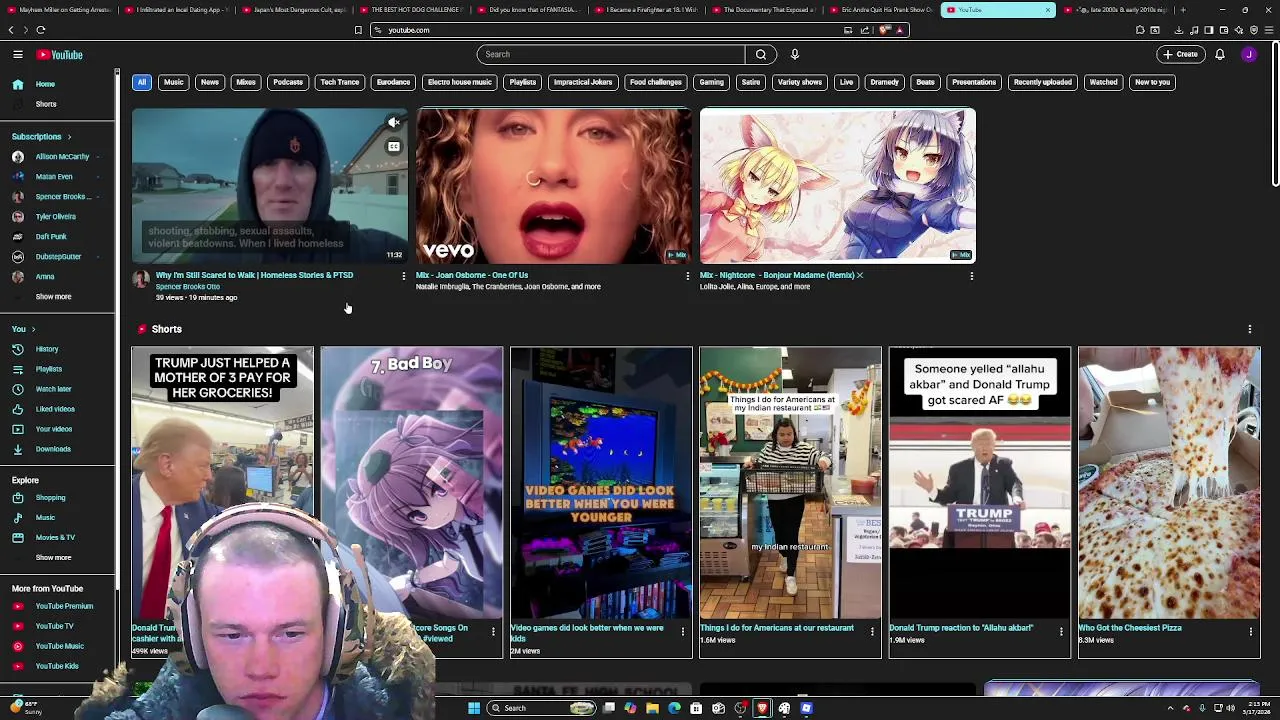Open the Spencer Brooks Otto channel link
Screen dimensions: 1280x720
point(188,287)
